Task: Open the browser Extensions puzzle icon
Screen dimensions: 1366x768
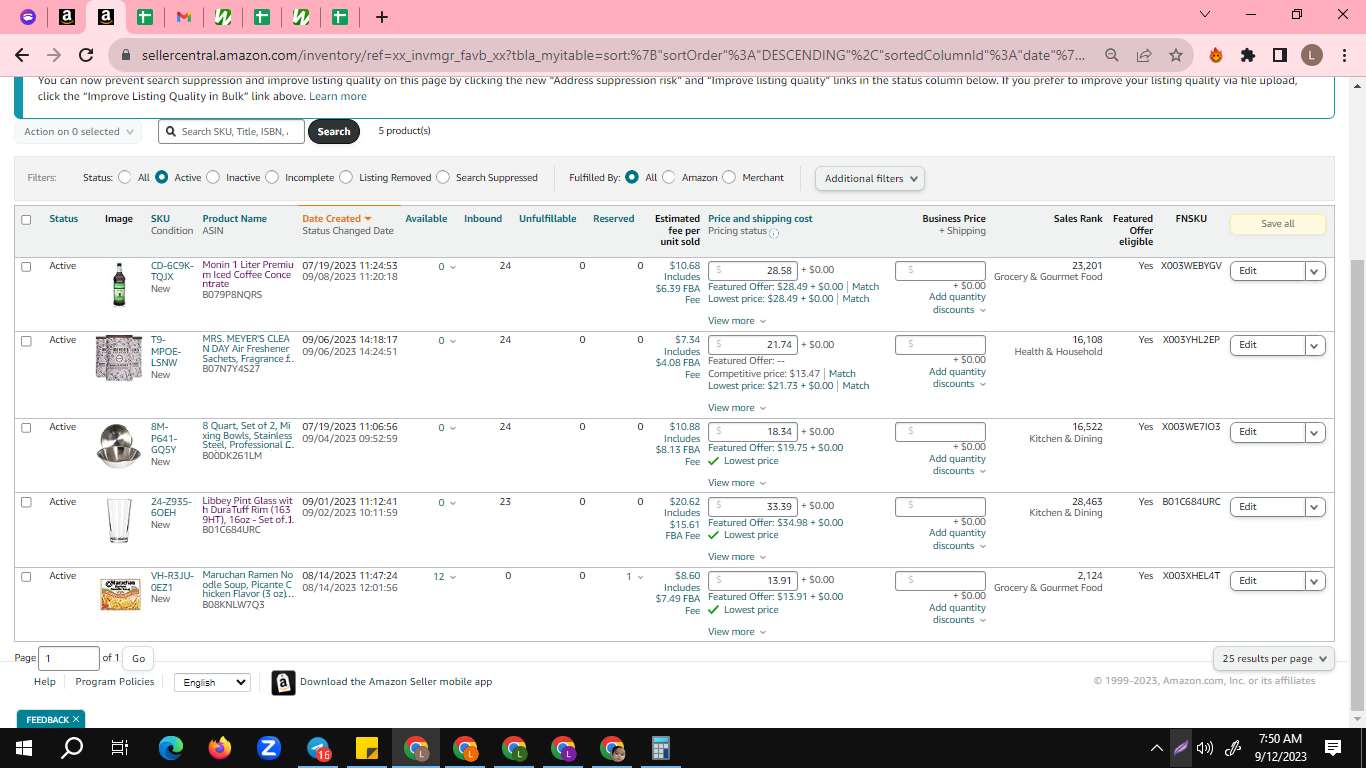Action: pos(1248,55)
